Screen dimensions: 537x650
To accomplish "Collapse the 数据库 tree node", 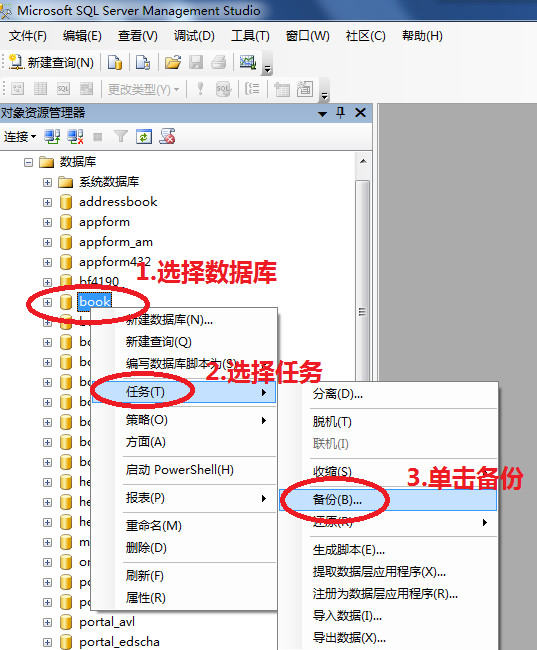I will 28,162.
